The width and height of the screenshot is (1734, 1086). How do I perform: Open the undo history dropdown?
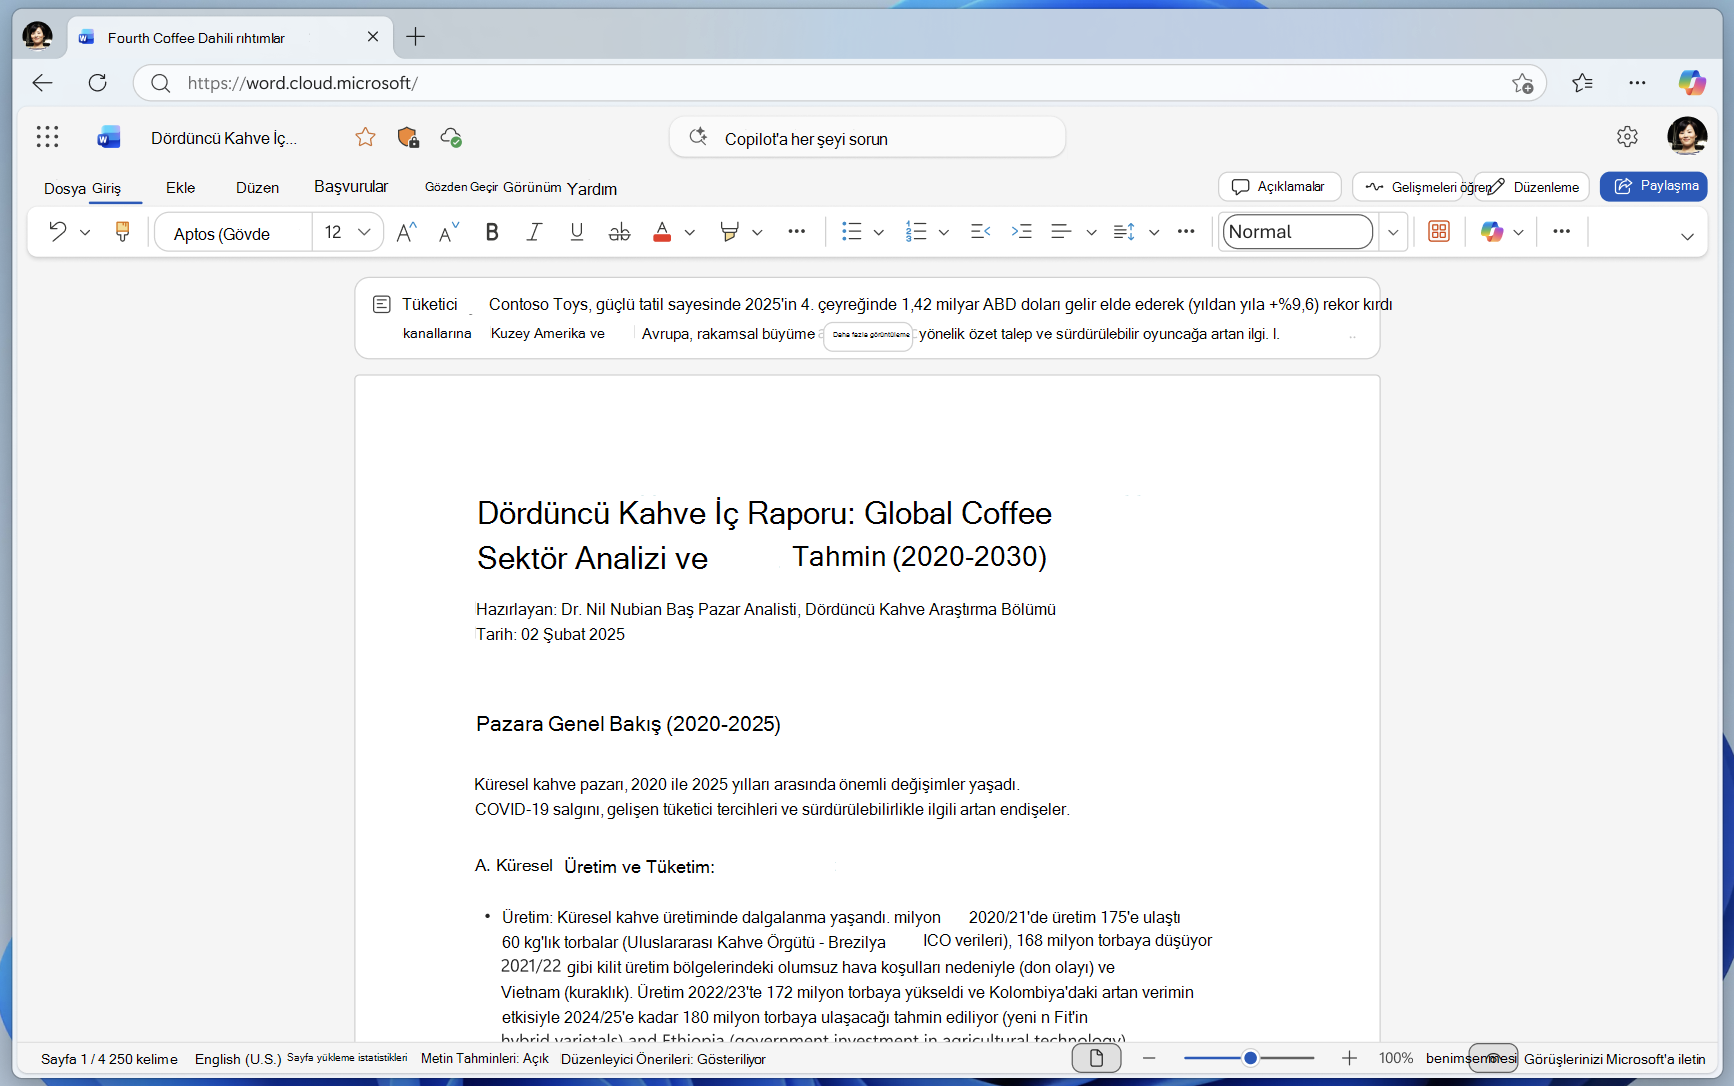[x=85, y=232]
